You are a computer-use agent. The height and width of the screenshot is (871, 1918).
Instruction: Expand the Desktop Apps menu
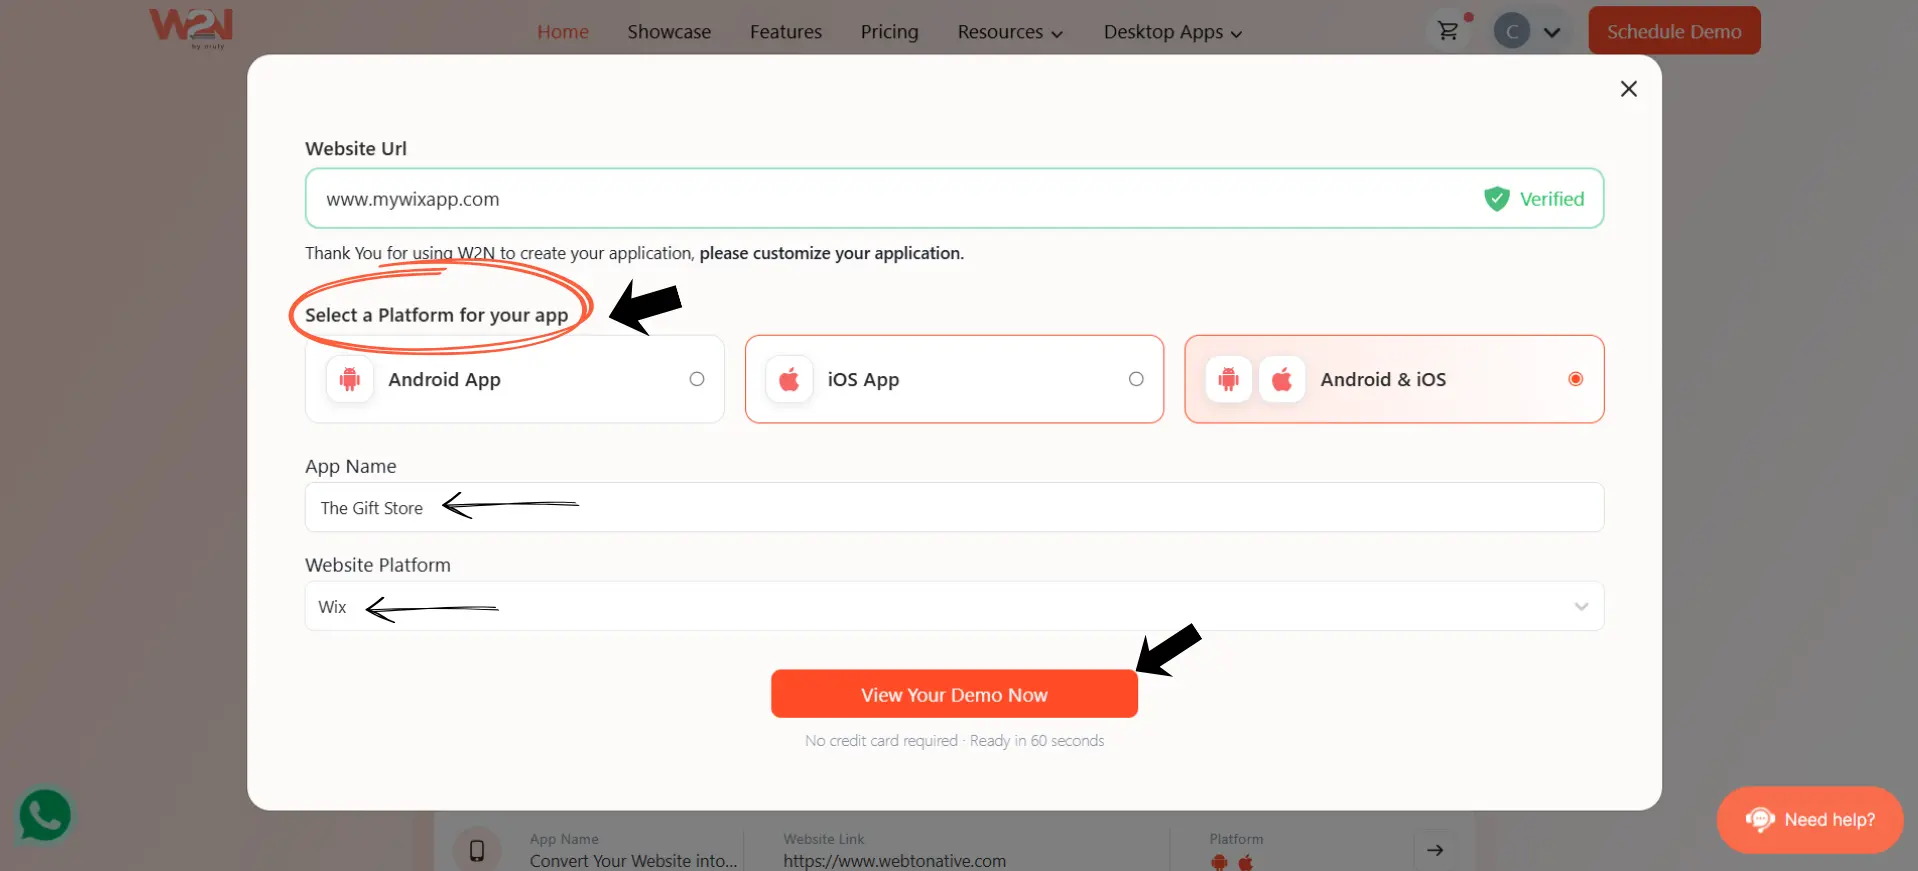click(x=1173, y=32)
